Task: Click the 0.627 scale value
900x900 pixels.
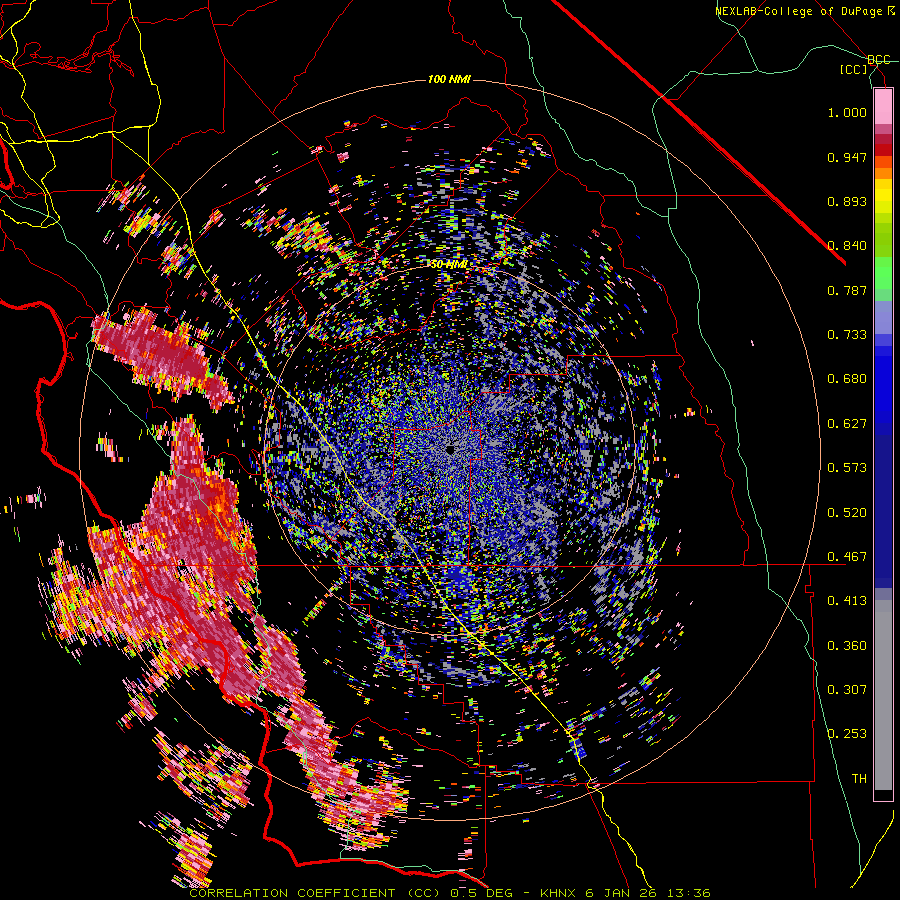Action: (847, 424)
